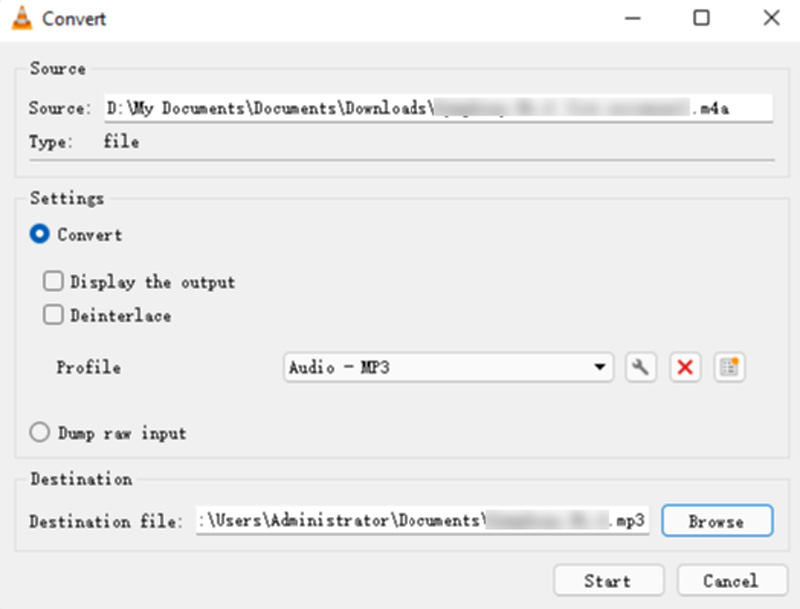Cancel the conversion dialog
Viewport: 800px width, 609px height.
click(730, 581)
